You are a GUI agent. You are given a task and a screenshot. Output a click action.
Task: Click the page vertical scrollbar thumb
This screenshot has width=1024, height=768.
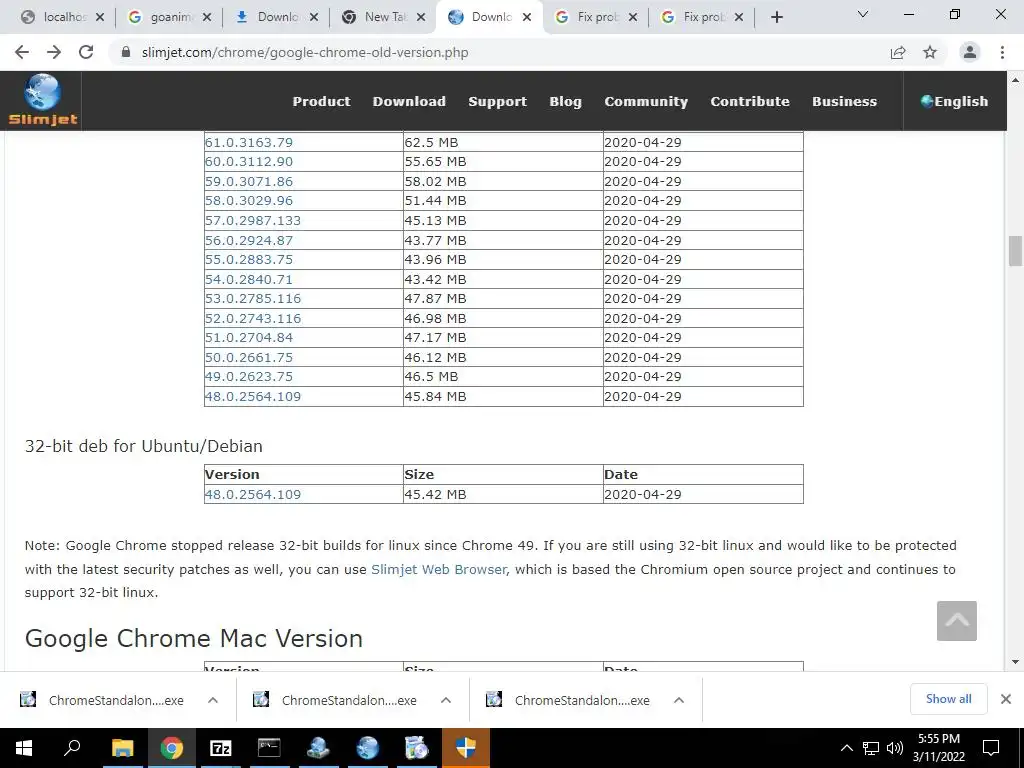point(1015,251)
